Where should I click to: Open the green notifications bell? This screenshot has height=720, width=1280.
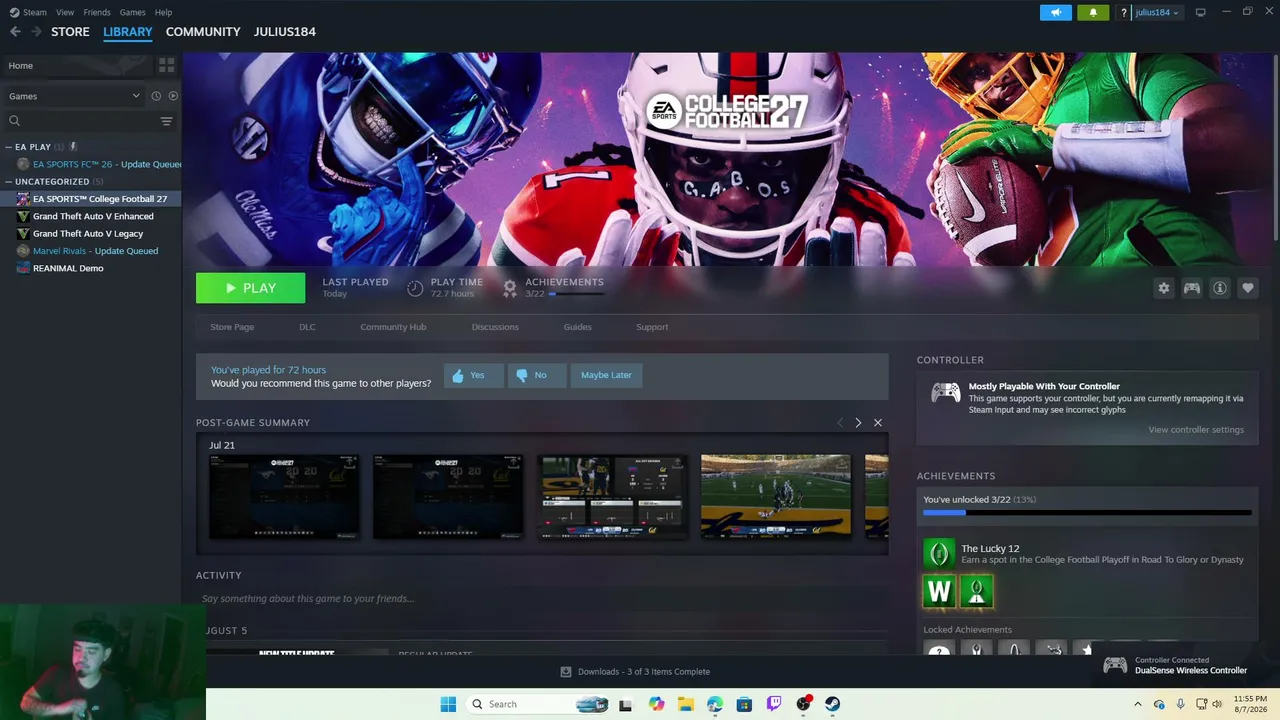point(1093,12)
